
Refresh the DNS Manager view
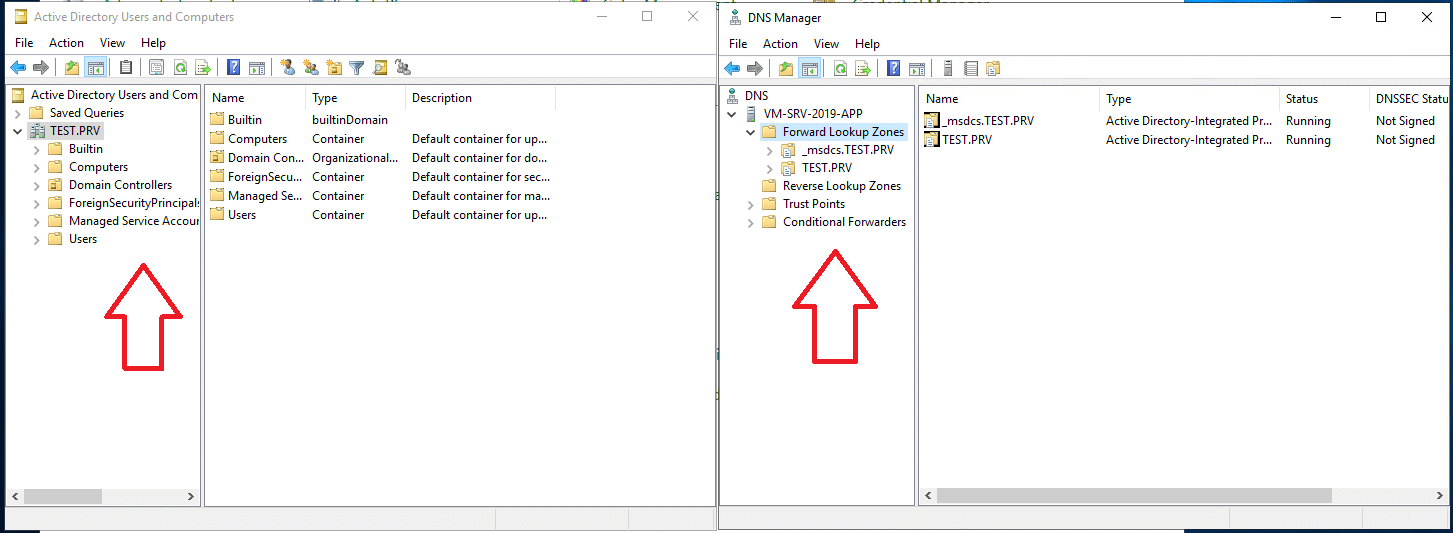[x=840, y=68]
